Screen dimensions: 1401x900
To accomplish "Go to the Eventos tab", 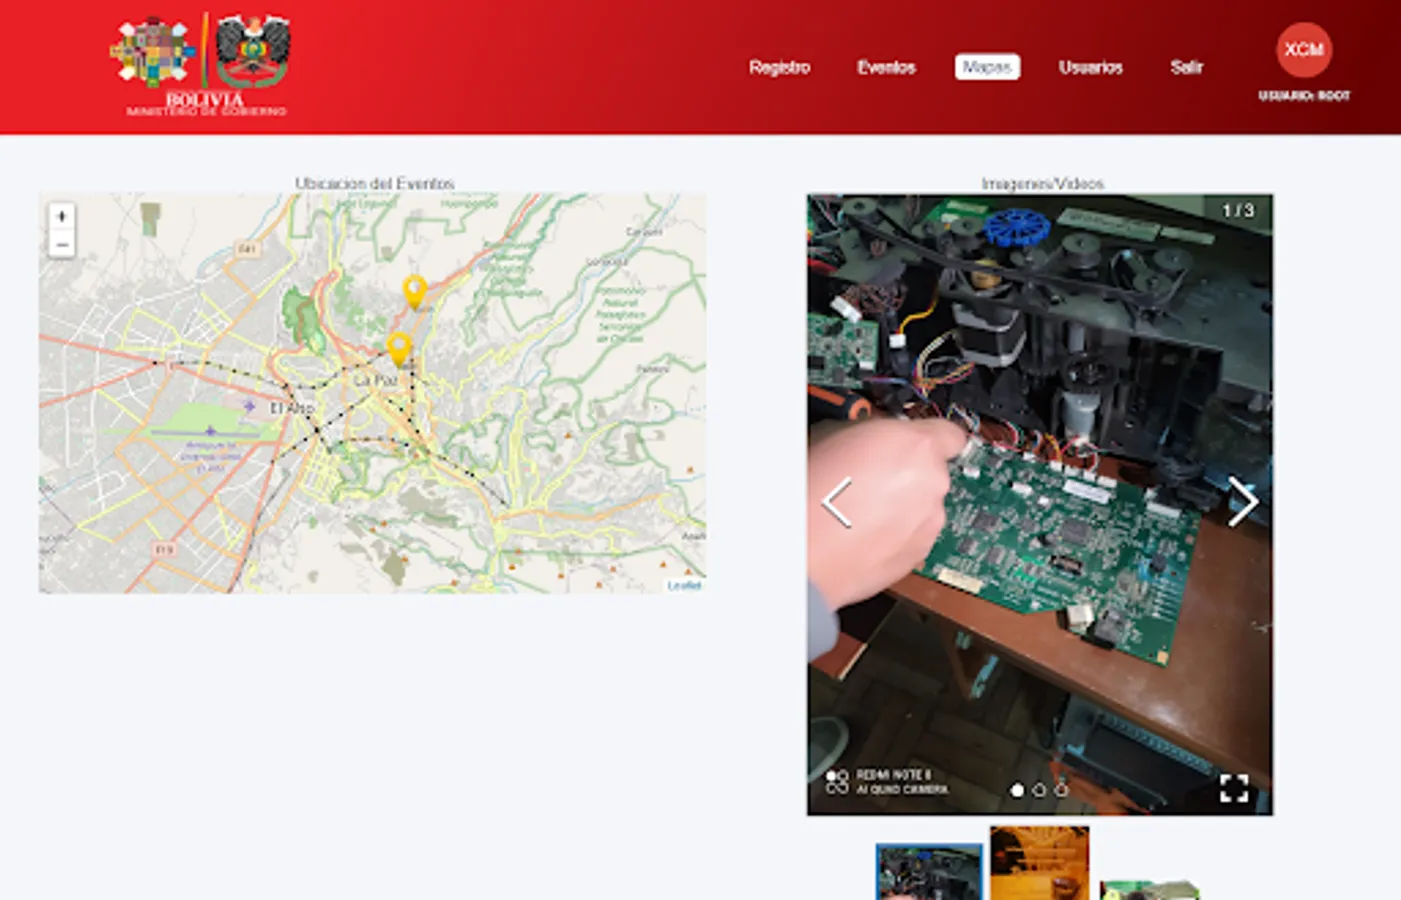I will pos(886,67).
